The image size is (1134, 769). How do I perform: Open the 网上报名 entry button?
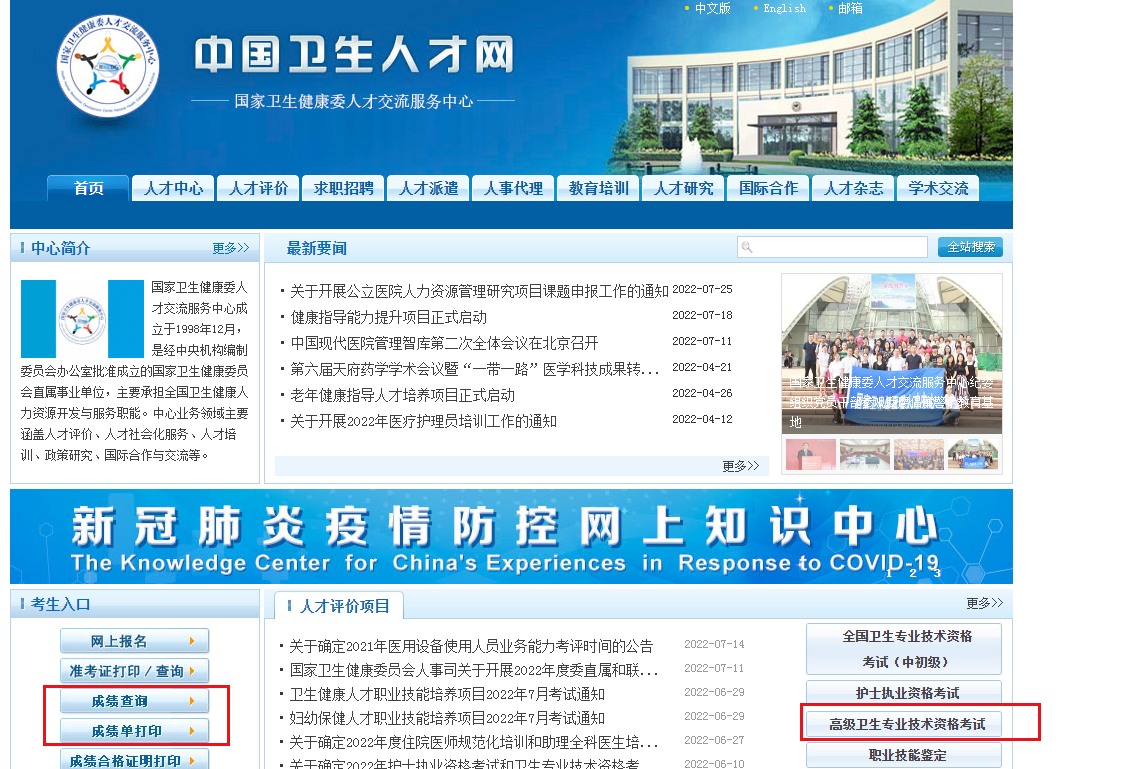pyautogui.click(x=134, y=641)
